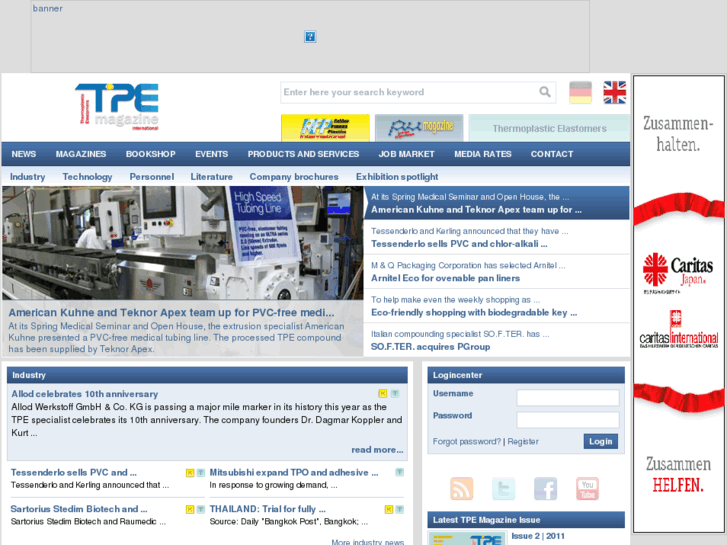Click yellow K tag beside Sartorius Stedim Biotech
Viewport: 727px width, 545px height.
click(190, 509)
